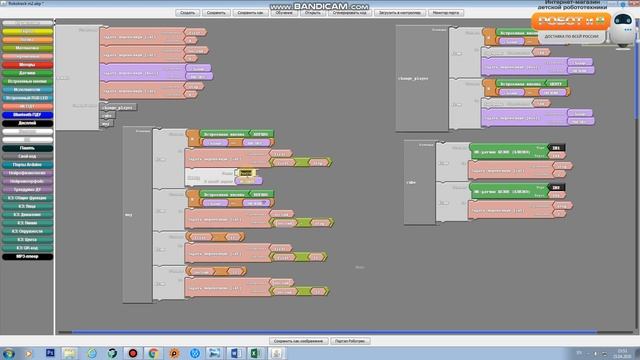Screen dimensions: 640x360
Task: Open the Нейроинтерфейс category
Action: 27,181
